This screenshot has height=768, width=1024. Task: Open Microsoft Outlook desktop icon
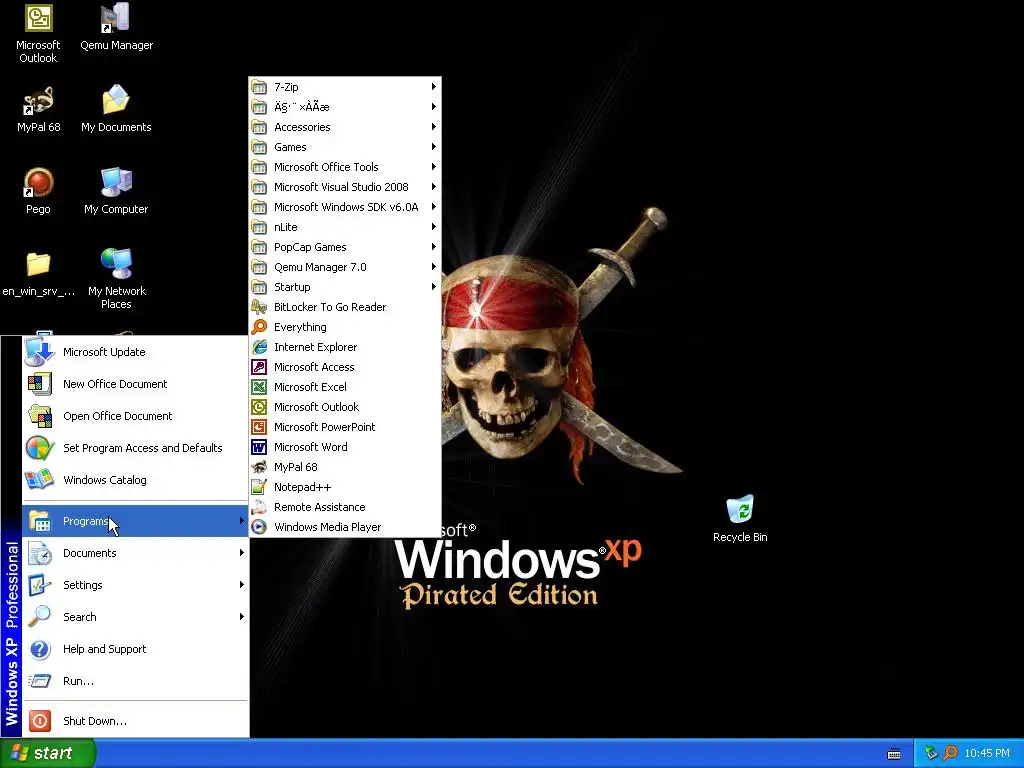click(x=38, y=34)
